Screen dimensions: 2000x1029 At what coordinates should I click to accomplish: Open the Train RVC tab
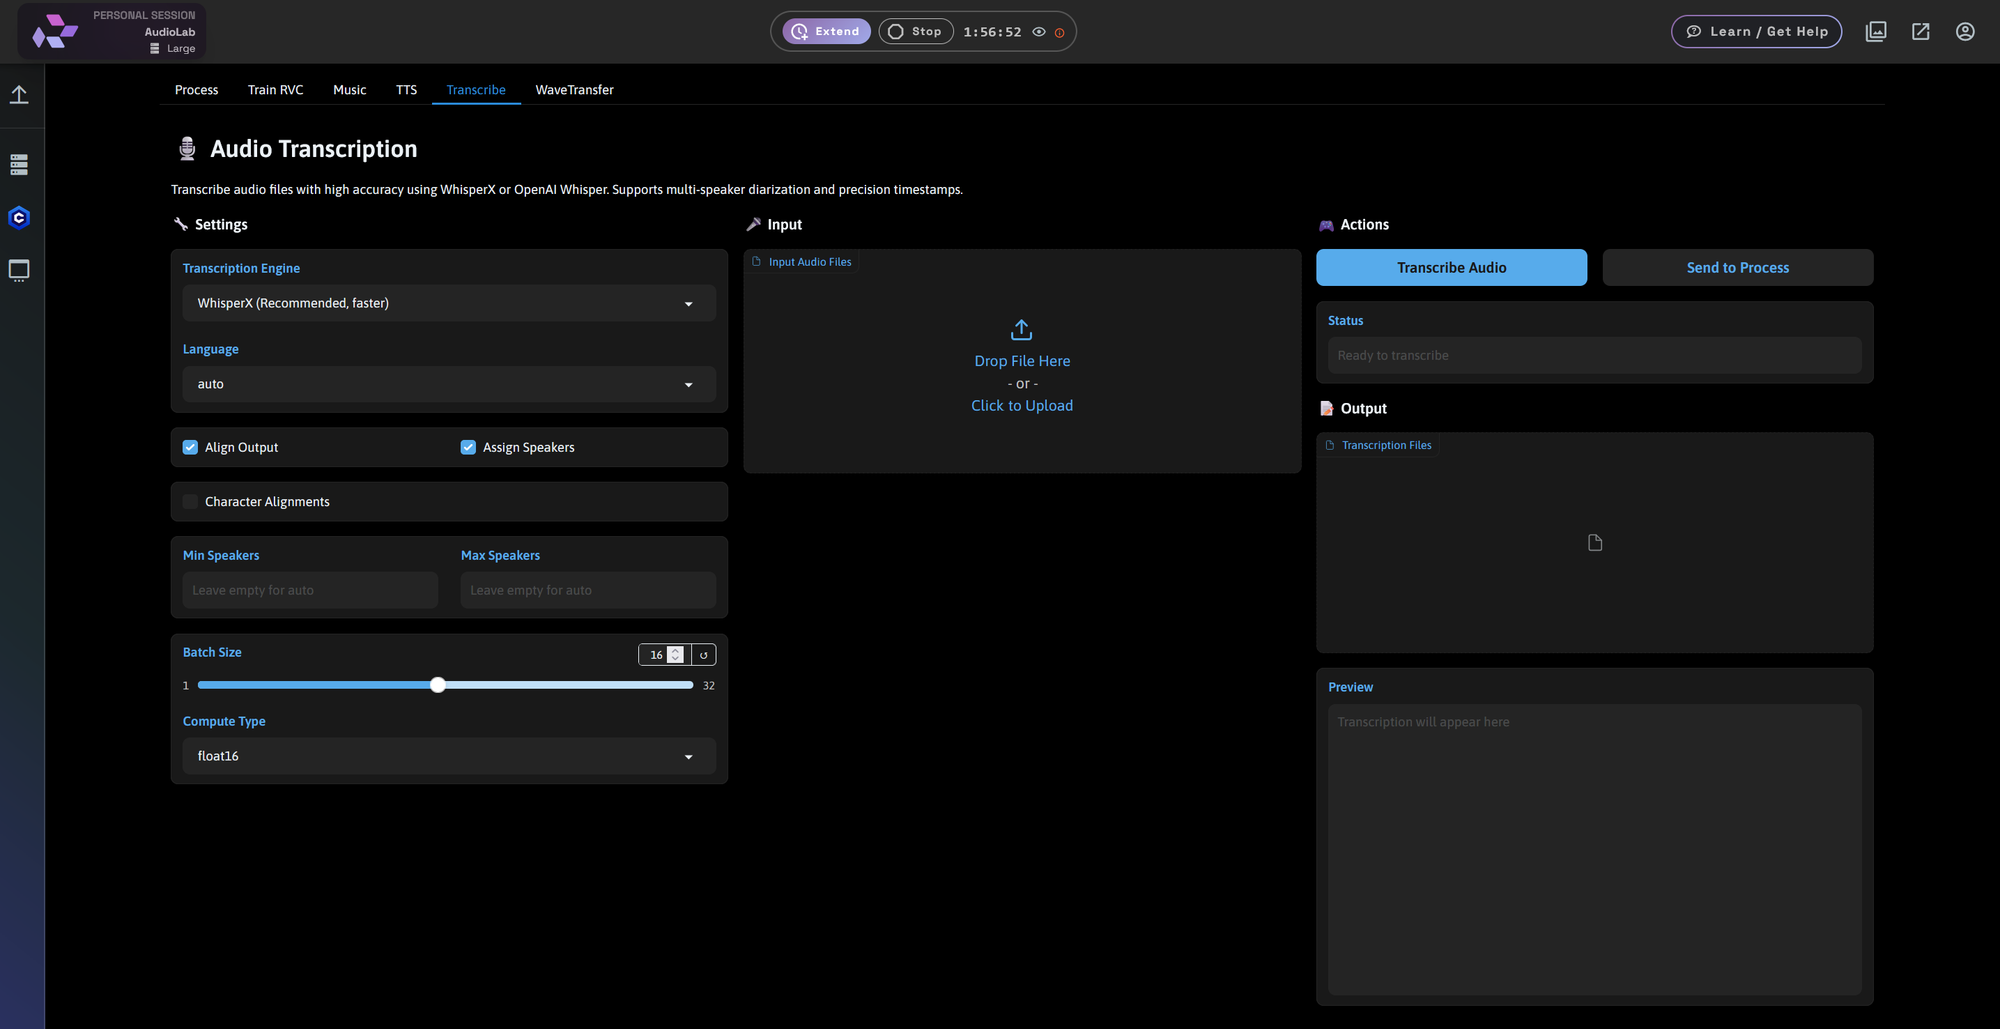(x=275, y=90)
